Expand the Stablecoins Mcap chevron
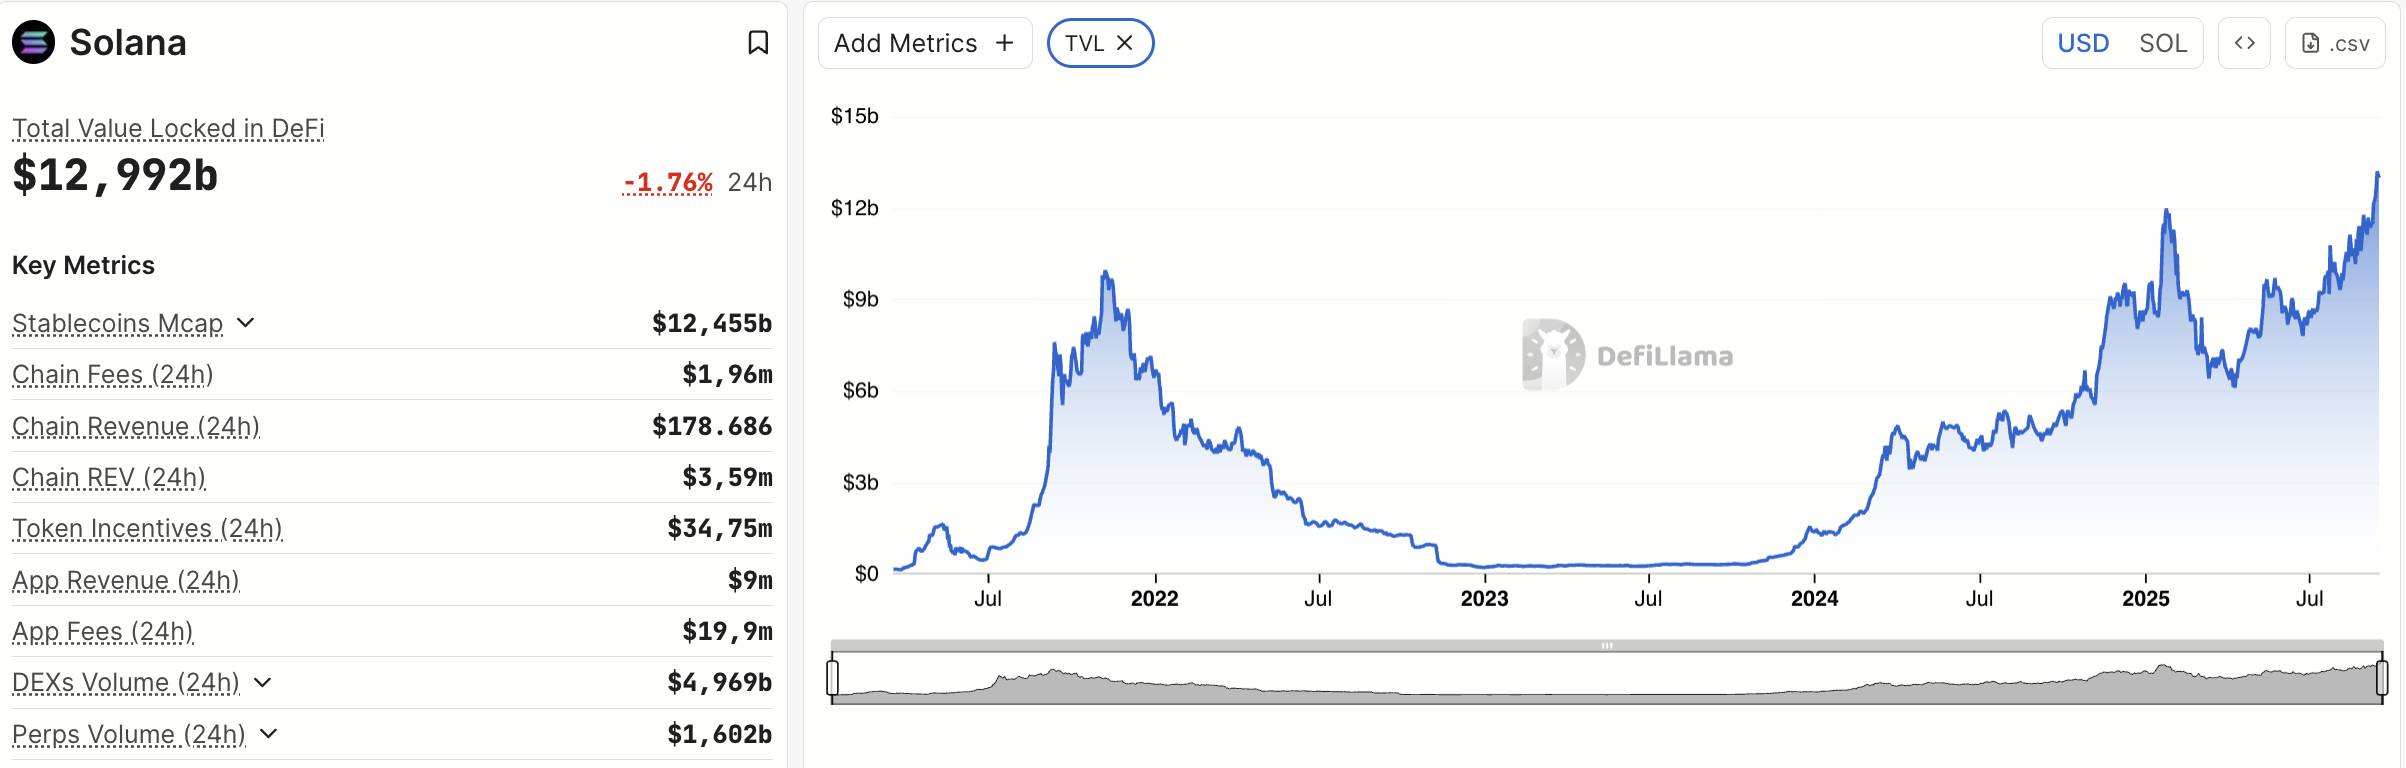Image resolution: width=2406 pixels, height=768 pixels. pyautogui.click(x=246, y=323)
